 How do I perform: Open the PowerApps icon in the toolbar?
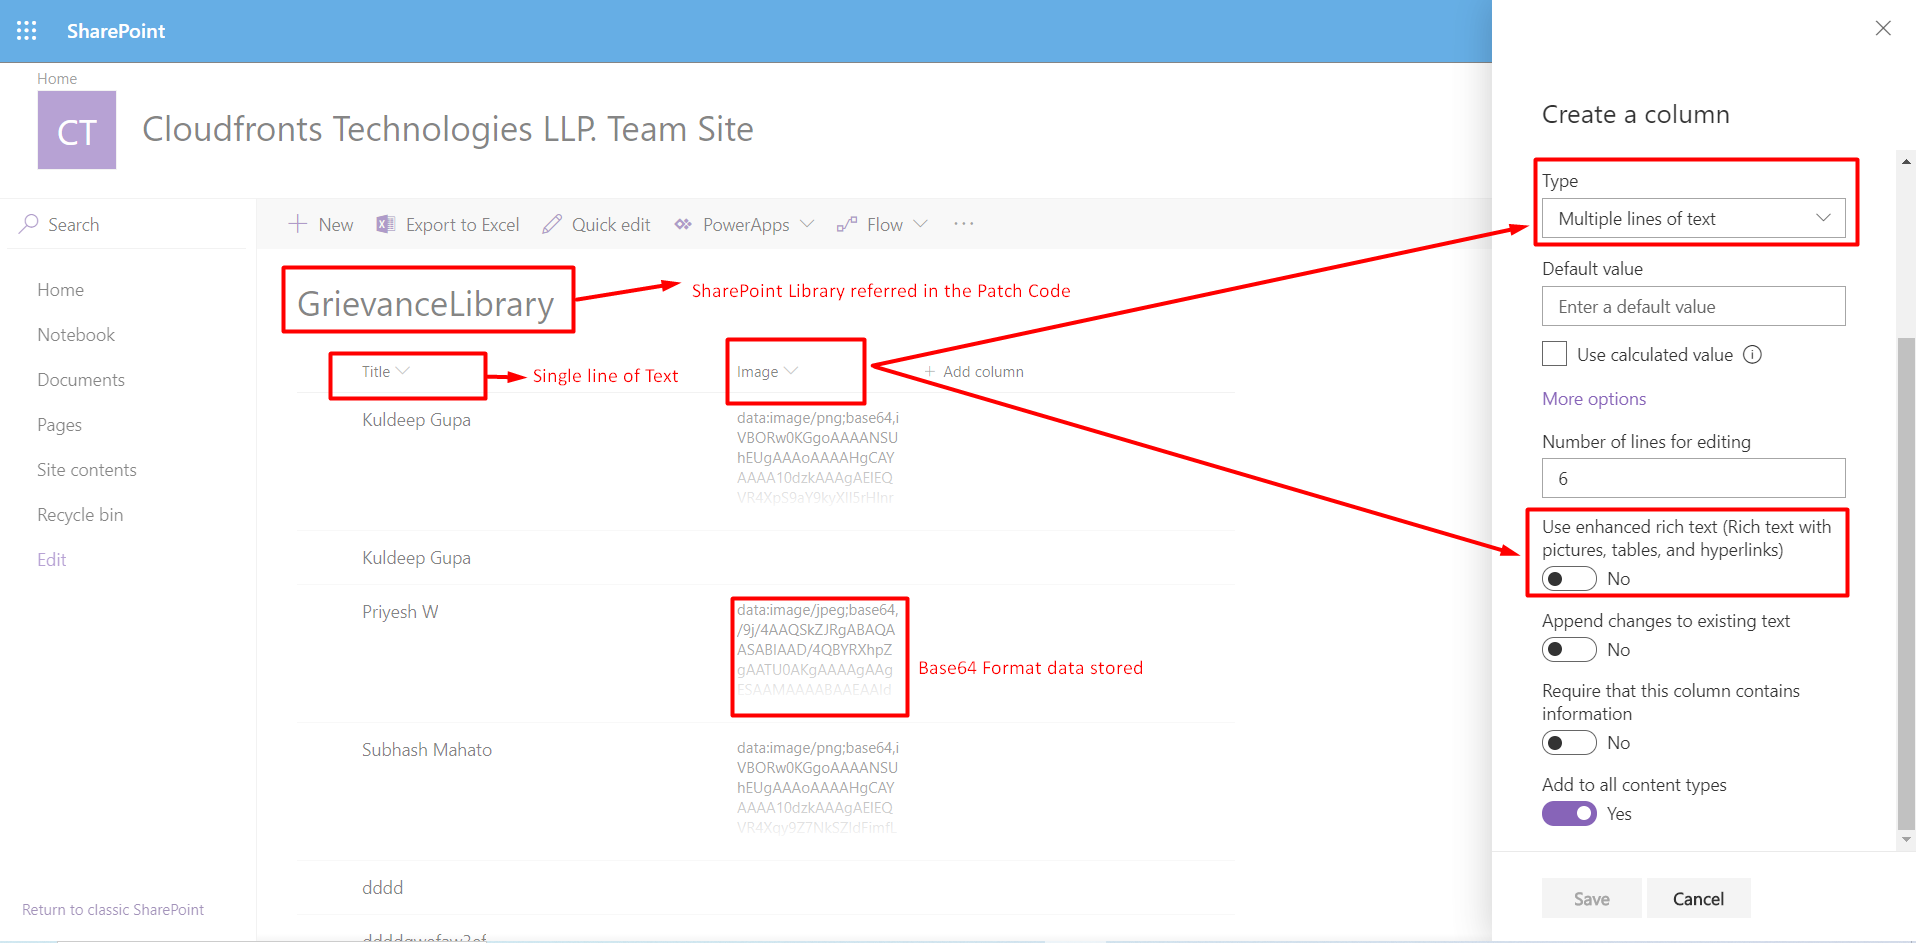point(683,224)
